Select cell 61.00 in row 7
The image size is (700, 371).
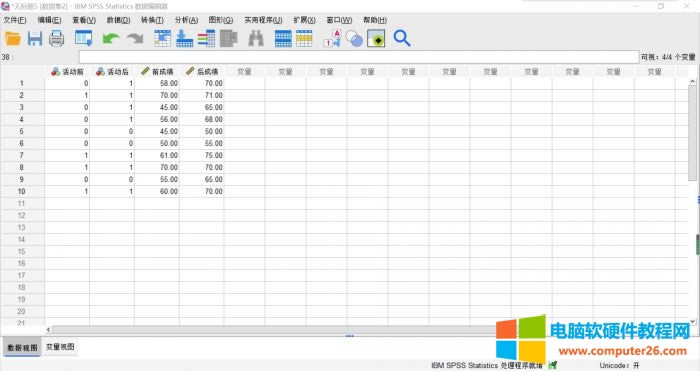click(157, 155)
